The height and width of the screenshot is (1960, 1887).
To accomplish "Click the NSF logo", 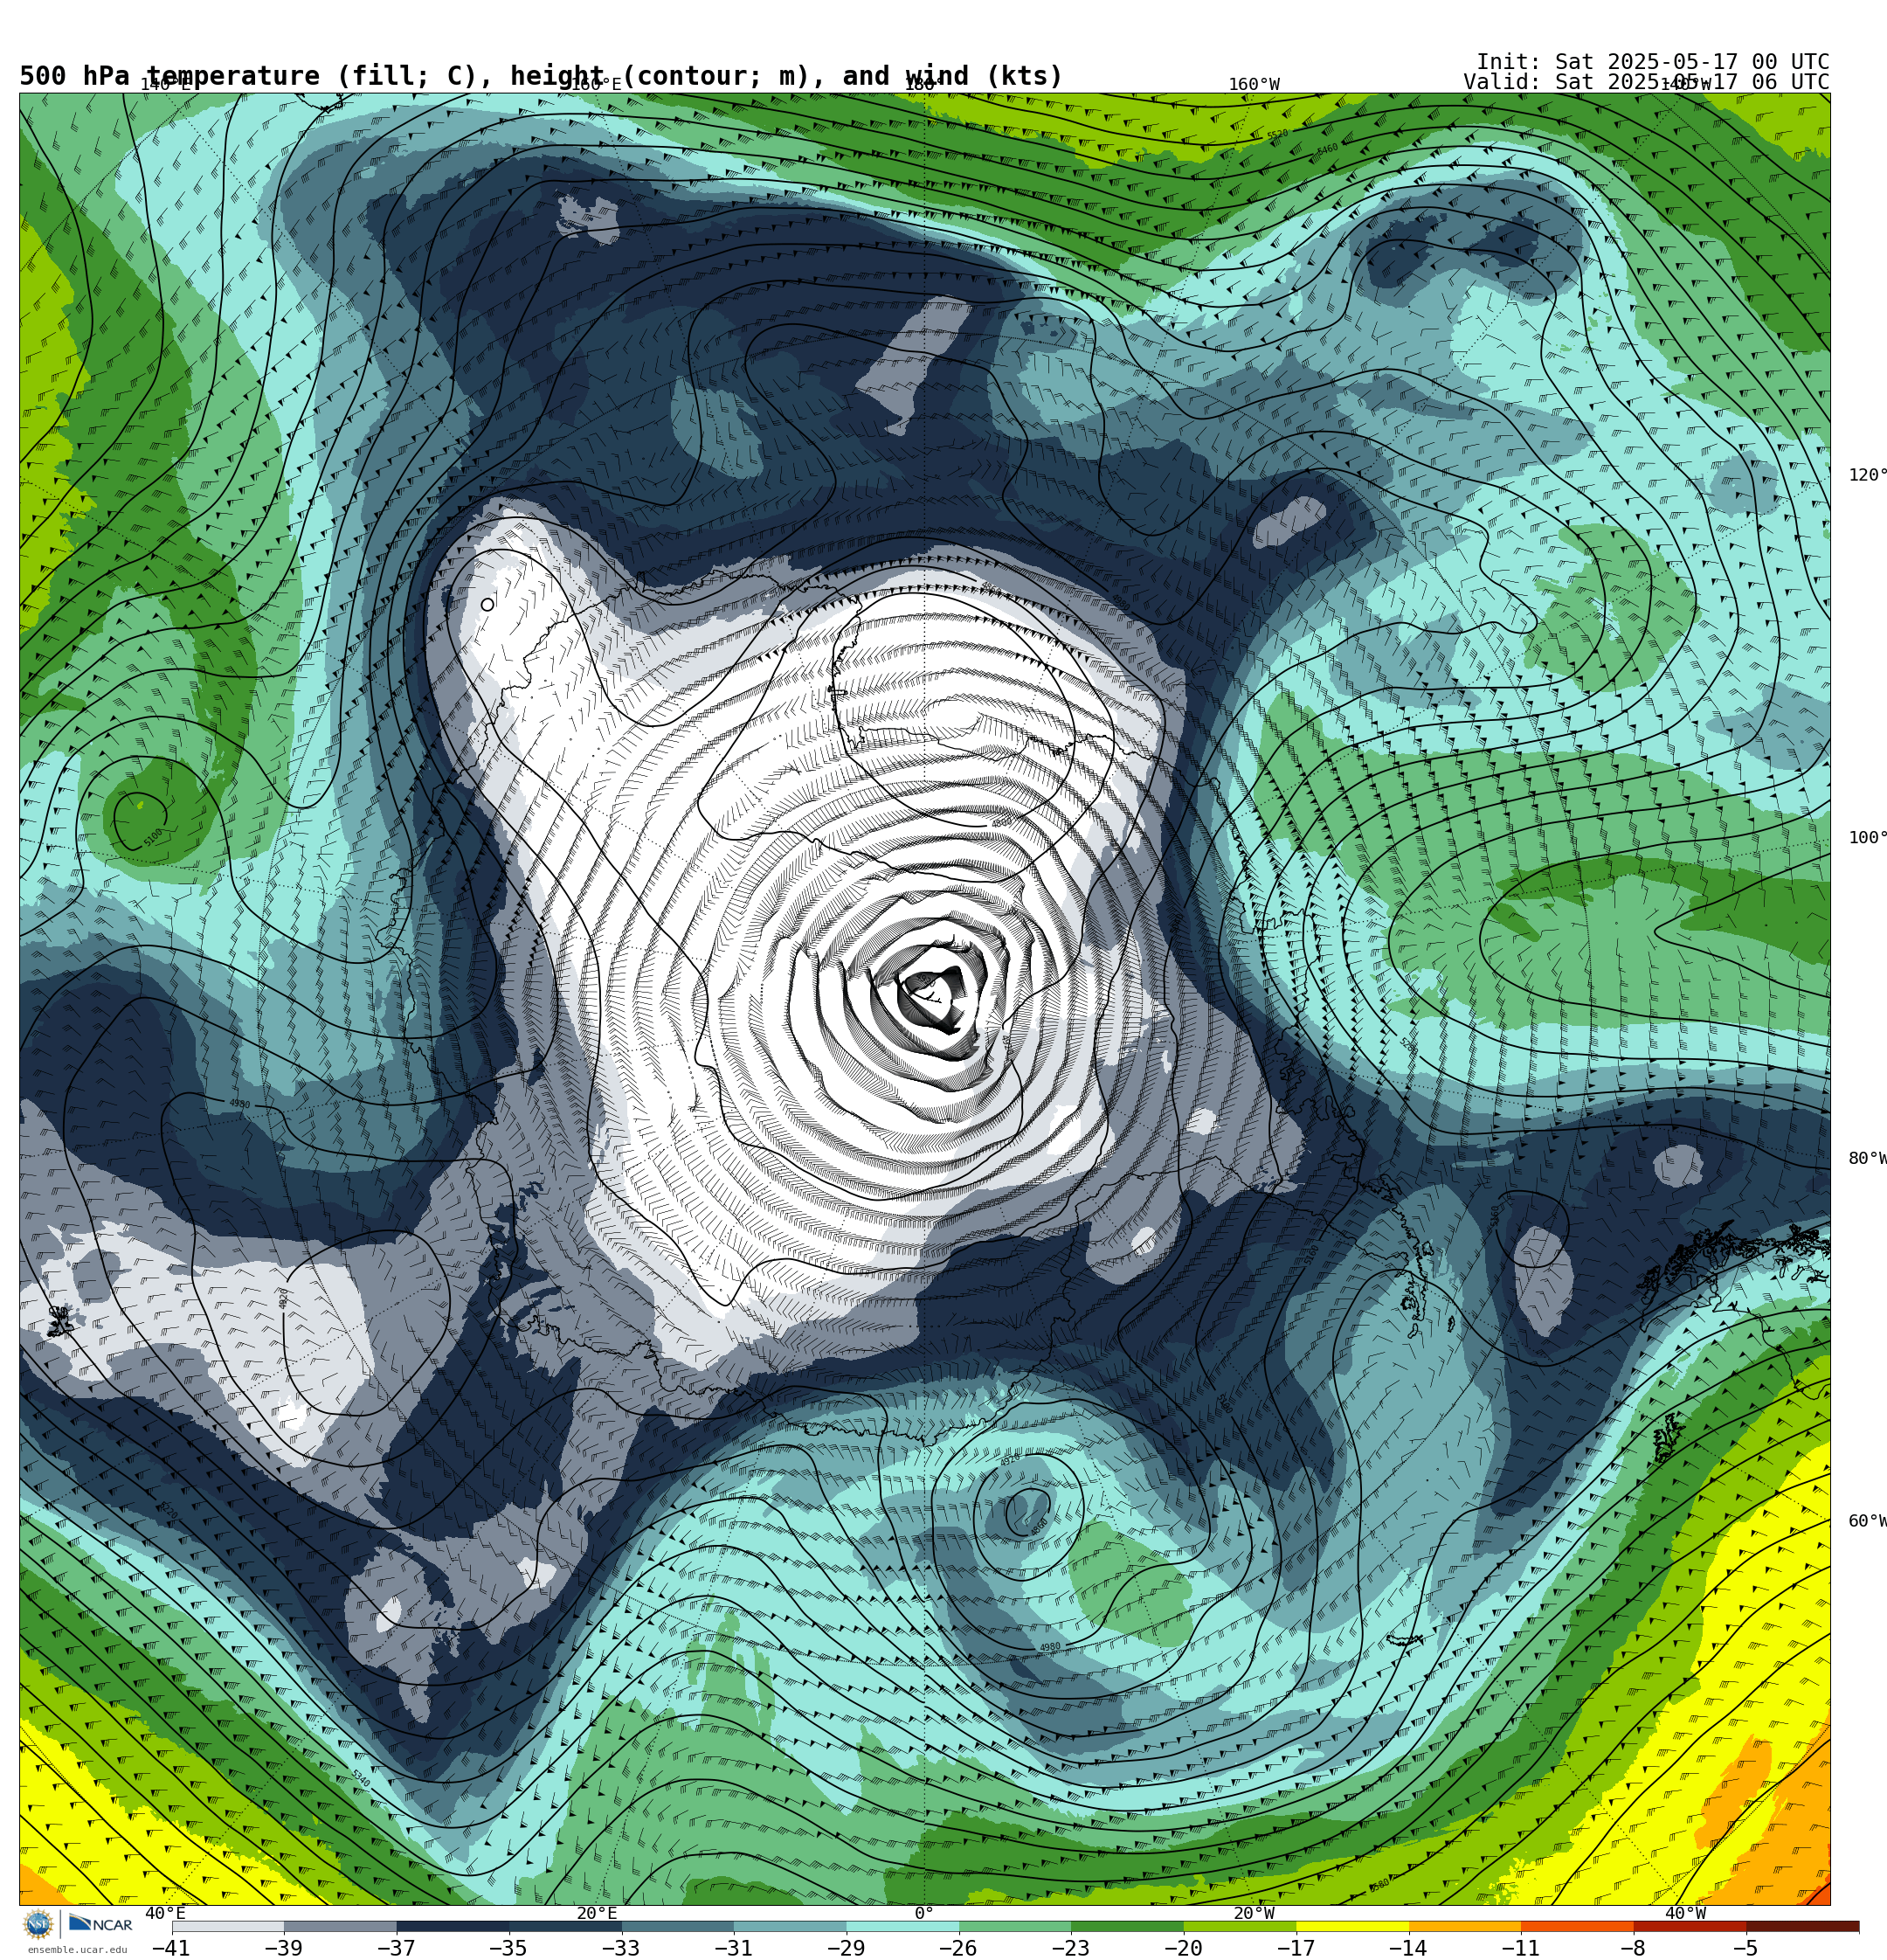I will (x=38, y=1924).
